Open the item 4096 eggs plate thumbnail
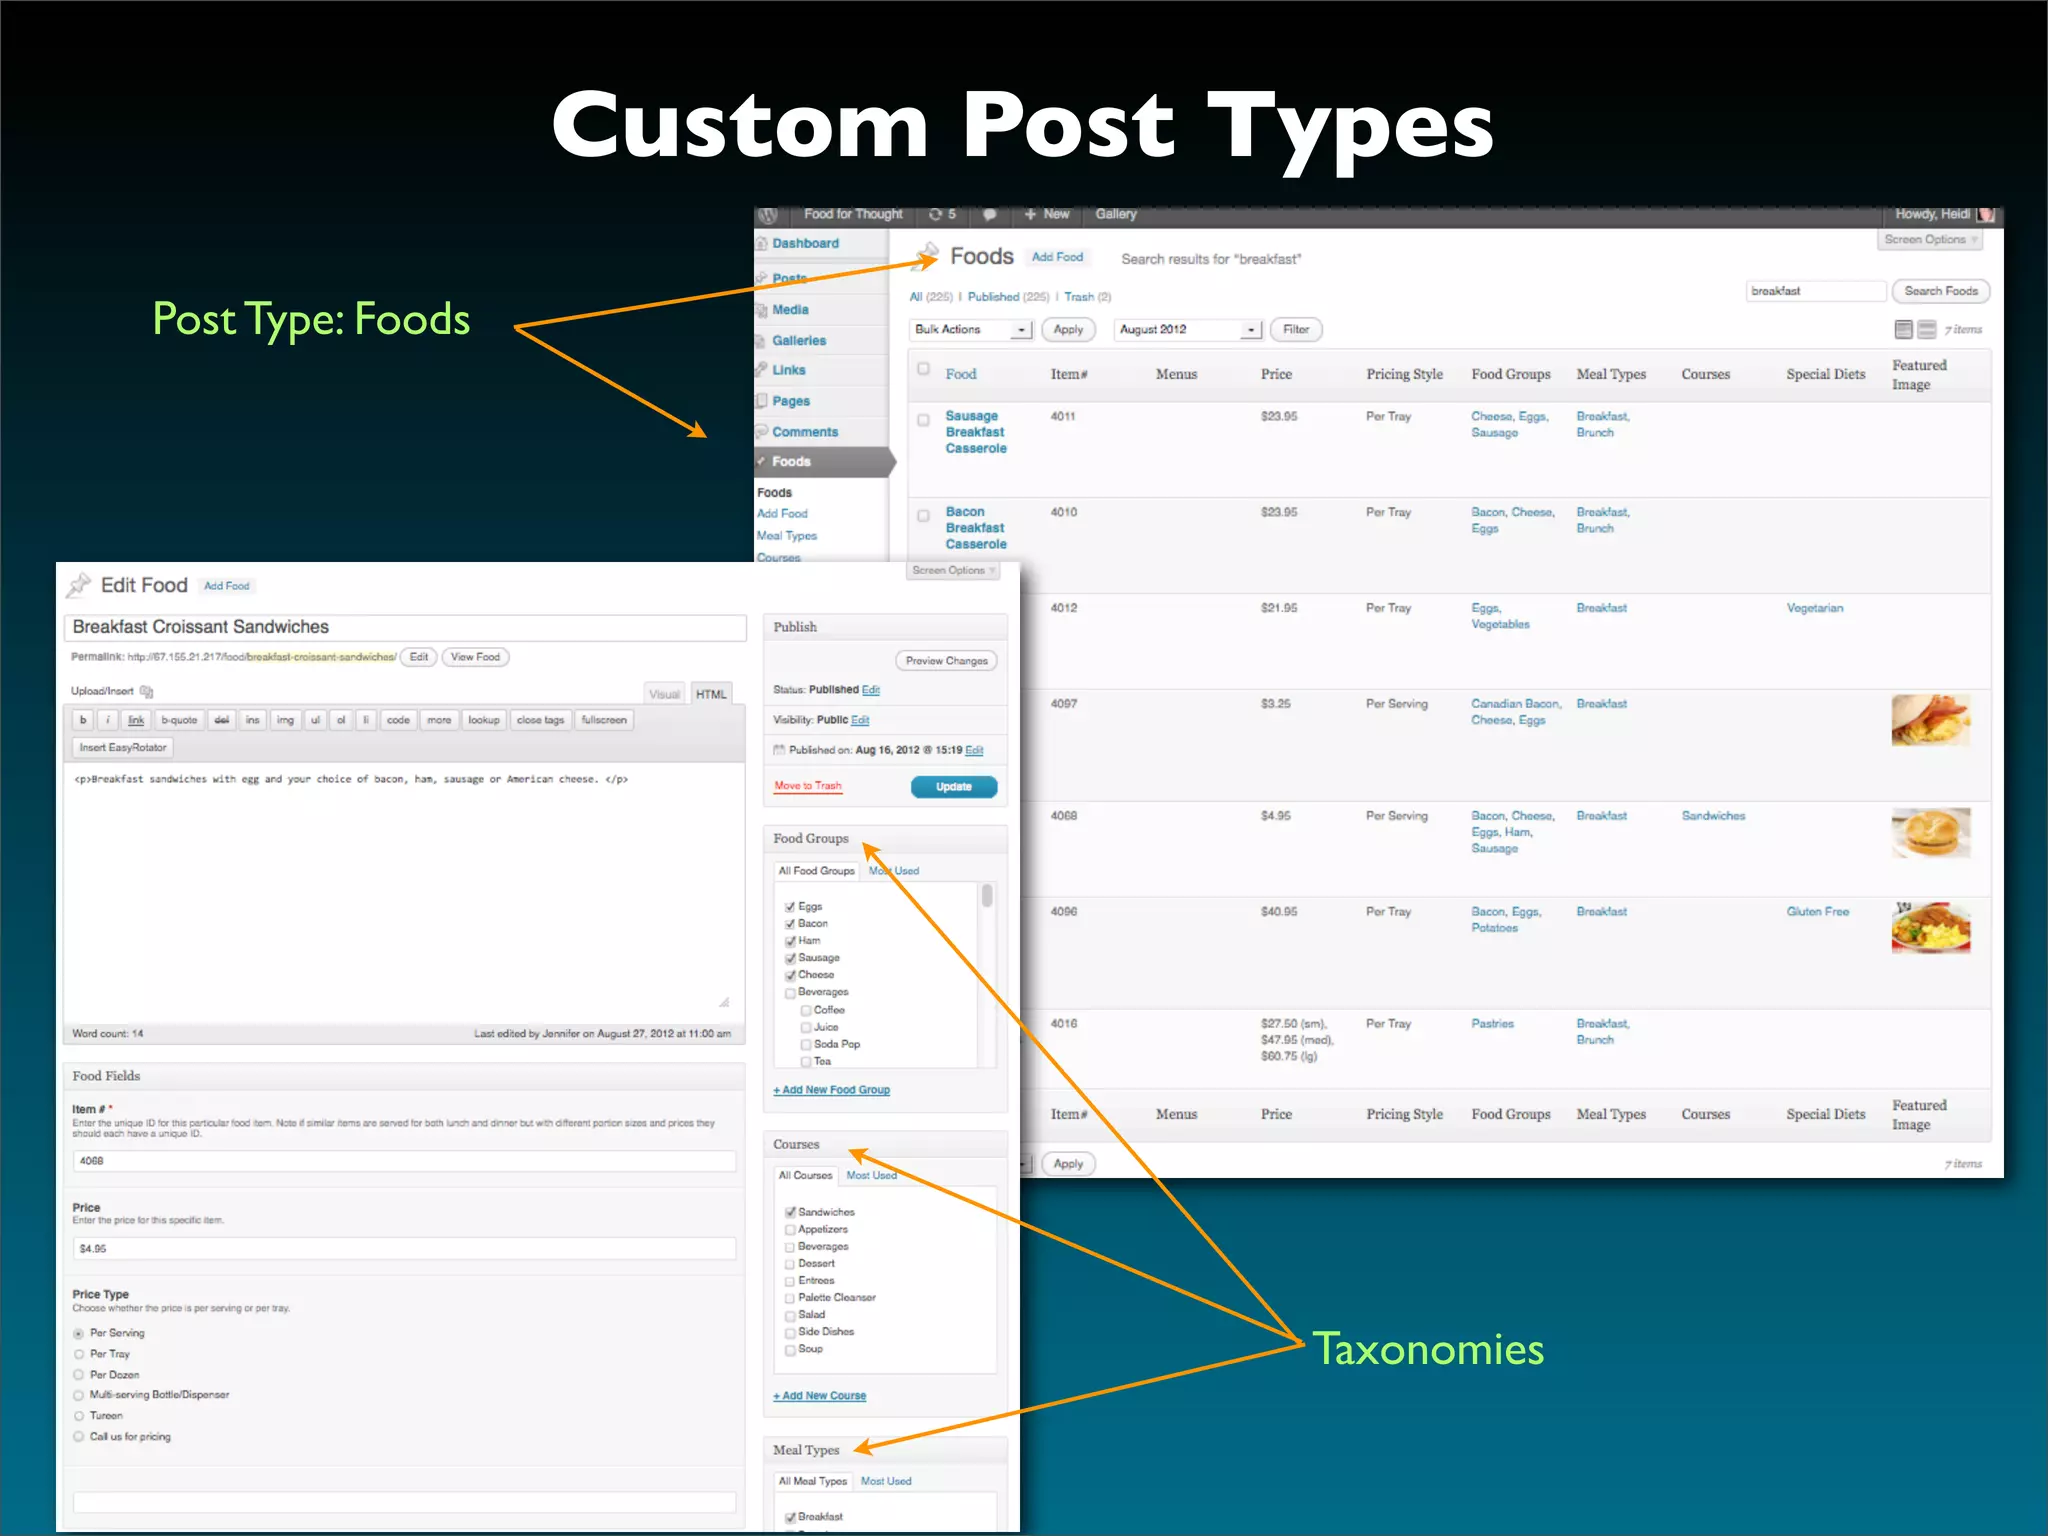 (x=1930, y=928)
